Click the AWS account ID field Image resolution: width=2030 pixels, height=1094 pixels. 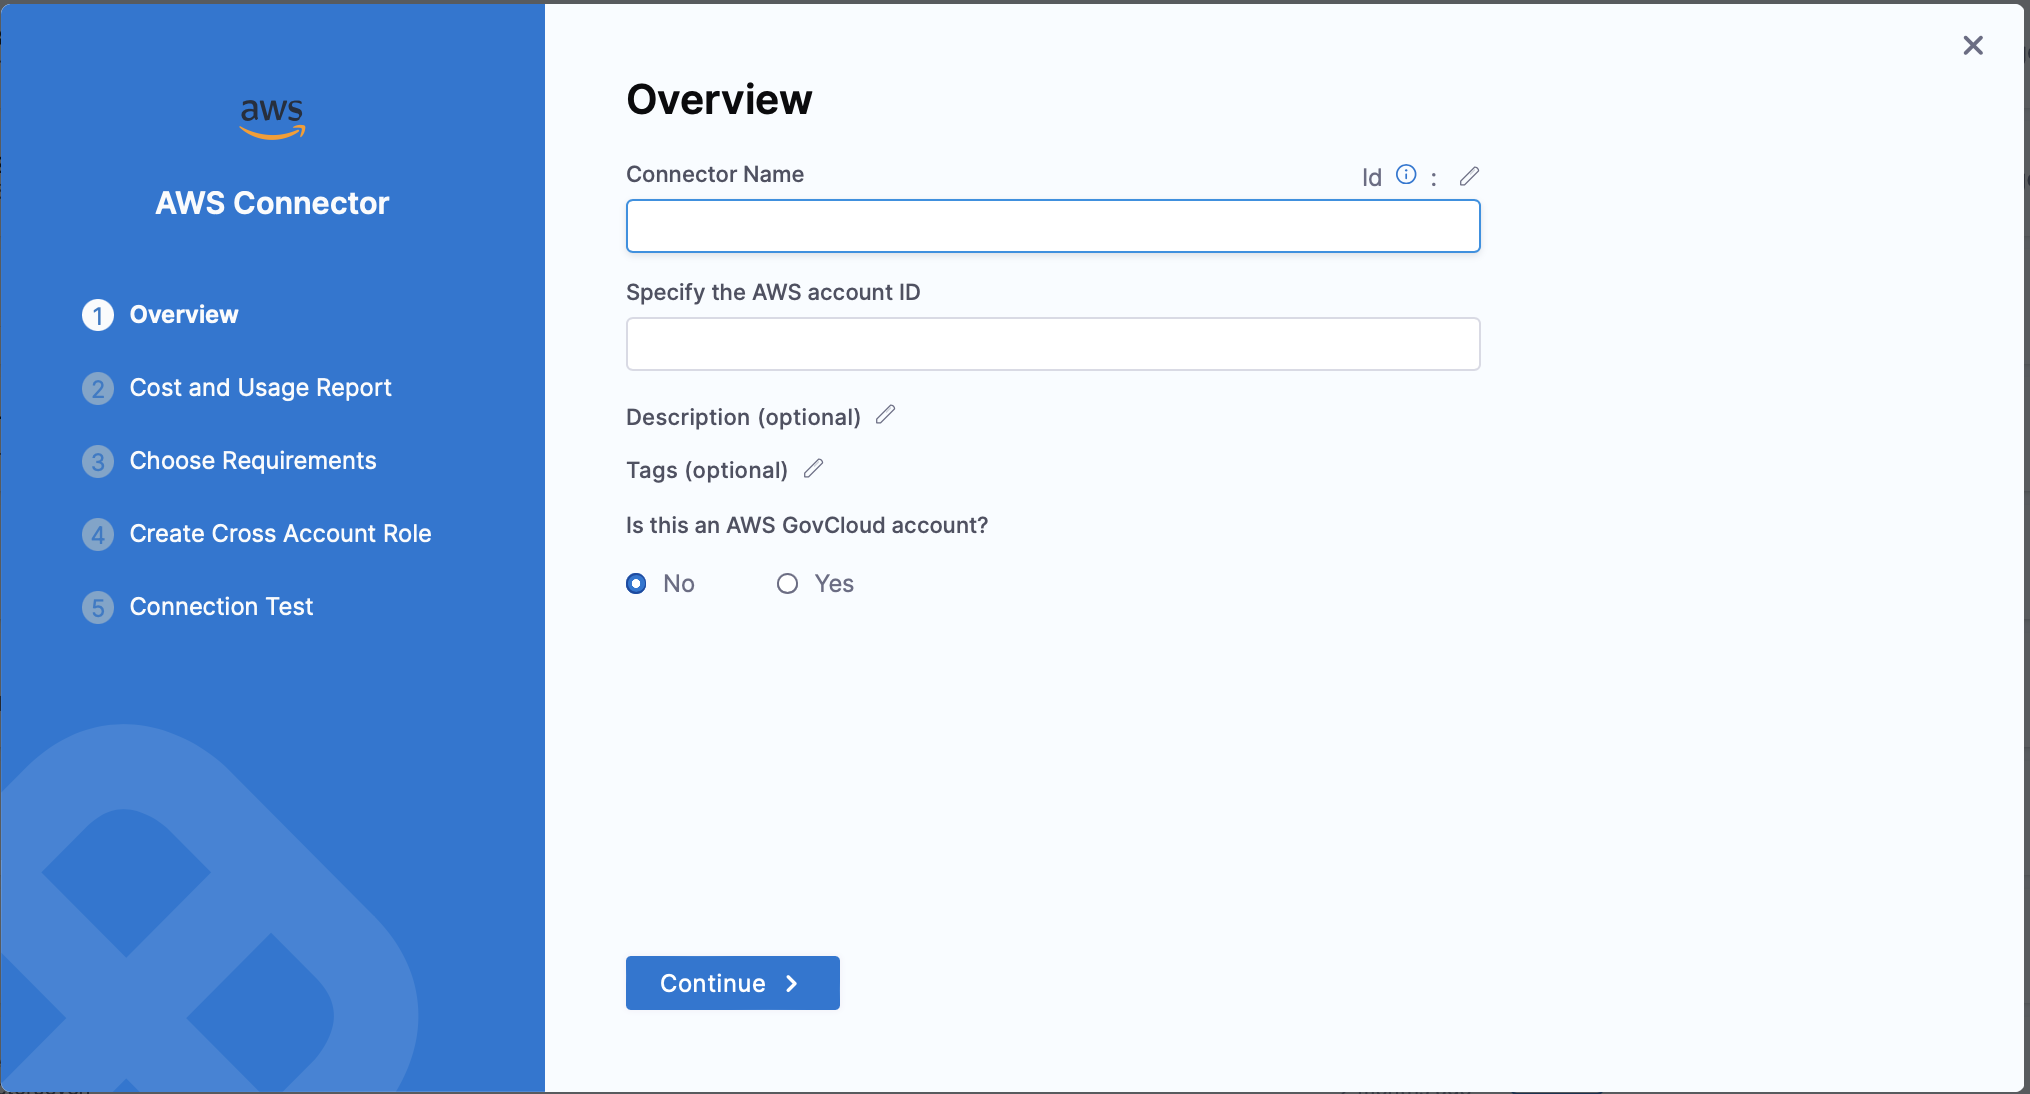point(1052,344)
